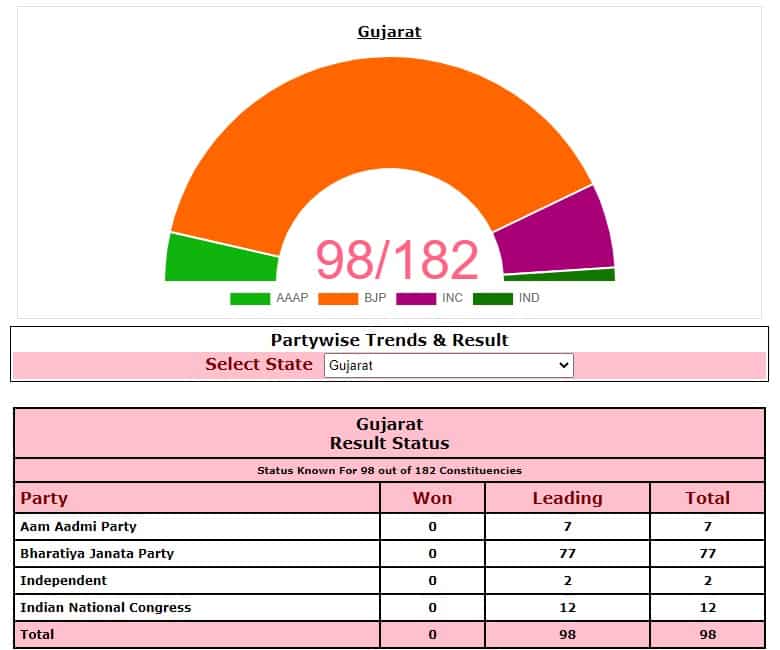Click the AAAP legend label
780x650 pixels.
pos(292,298)
